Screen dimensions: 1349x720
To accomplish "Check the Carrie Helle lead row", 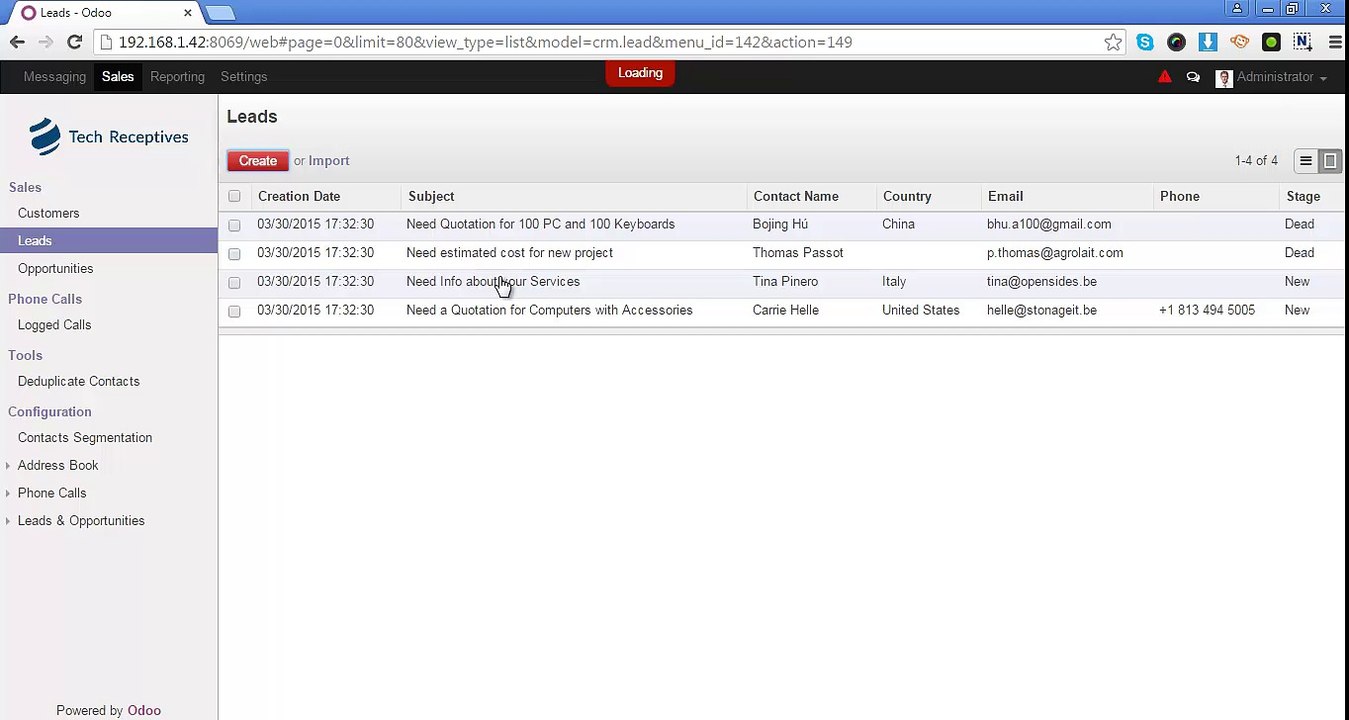I will (x=234, y=311).
